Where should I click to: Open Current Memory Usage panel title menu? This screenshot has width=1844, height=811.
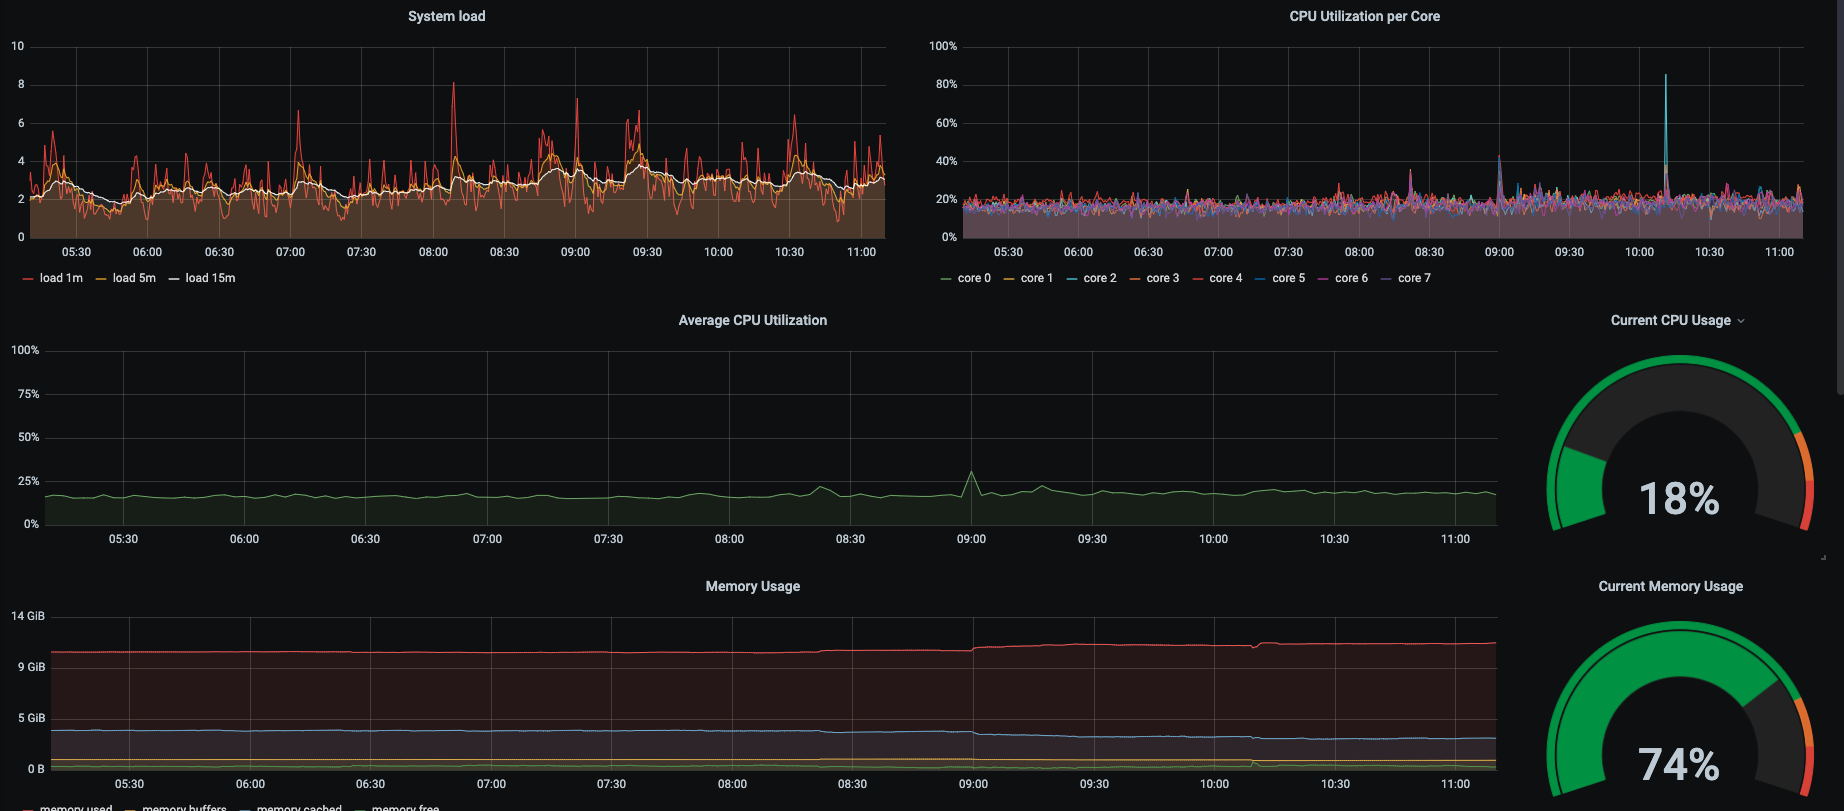1670,586
